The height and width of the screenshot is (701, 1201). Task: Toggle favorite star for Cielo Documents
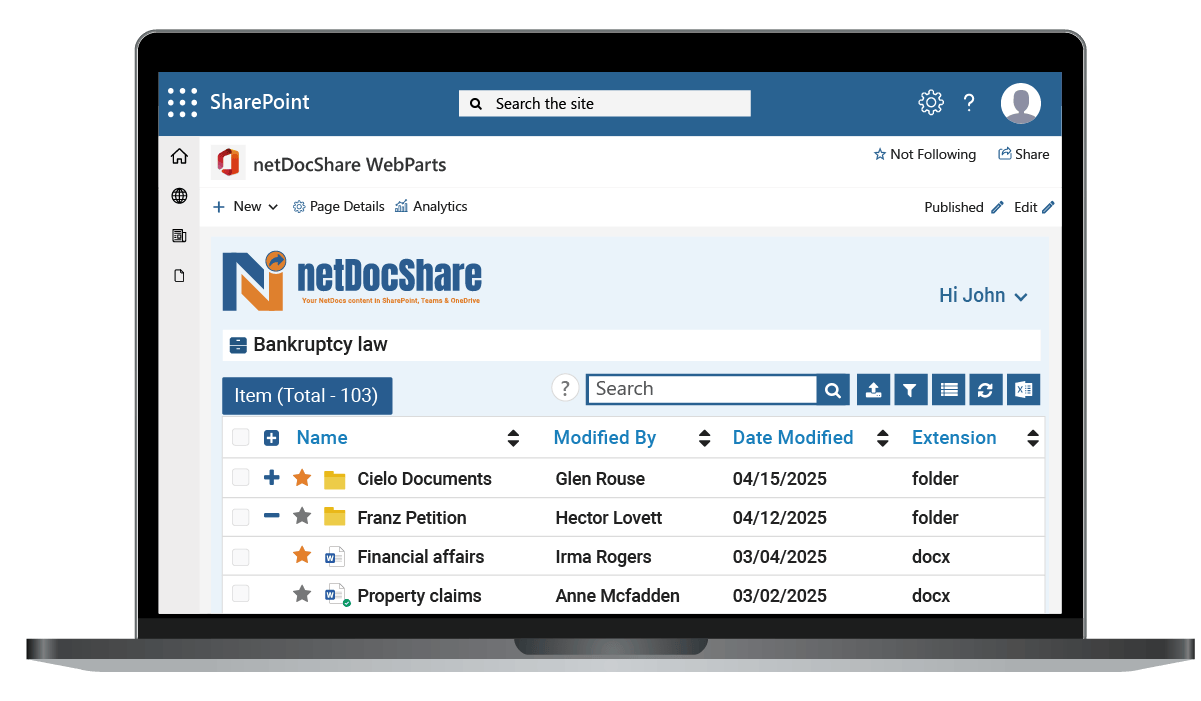point(302,478)
